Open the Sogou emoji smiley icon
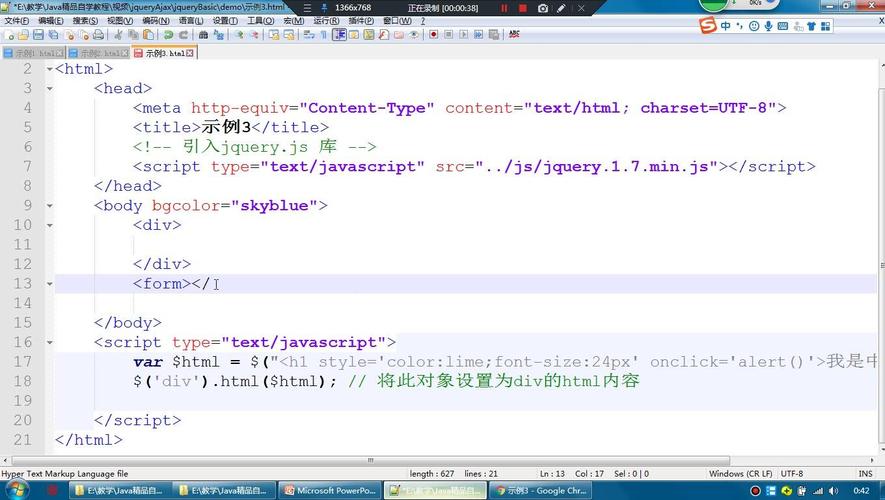Image resolution: width=885 pixels, height=500 pixels. pyautogui.click(x=754, y=26)
